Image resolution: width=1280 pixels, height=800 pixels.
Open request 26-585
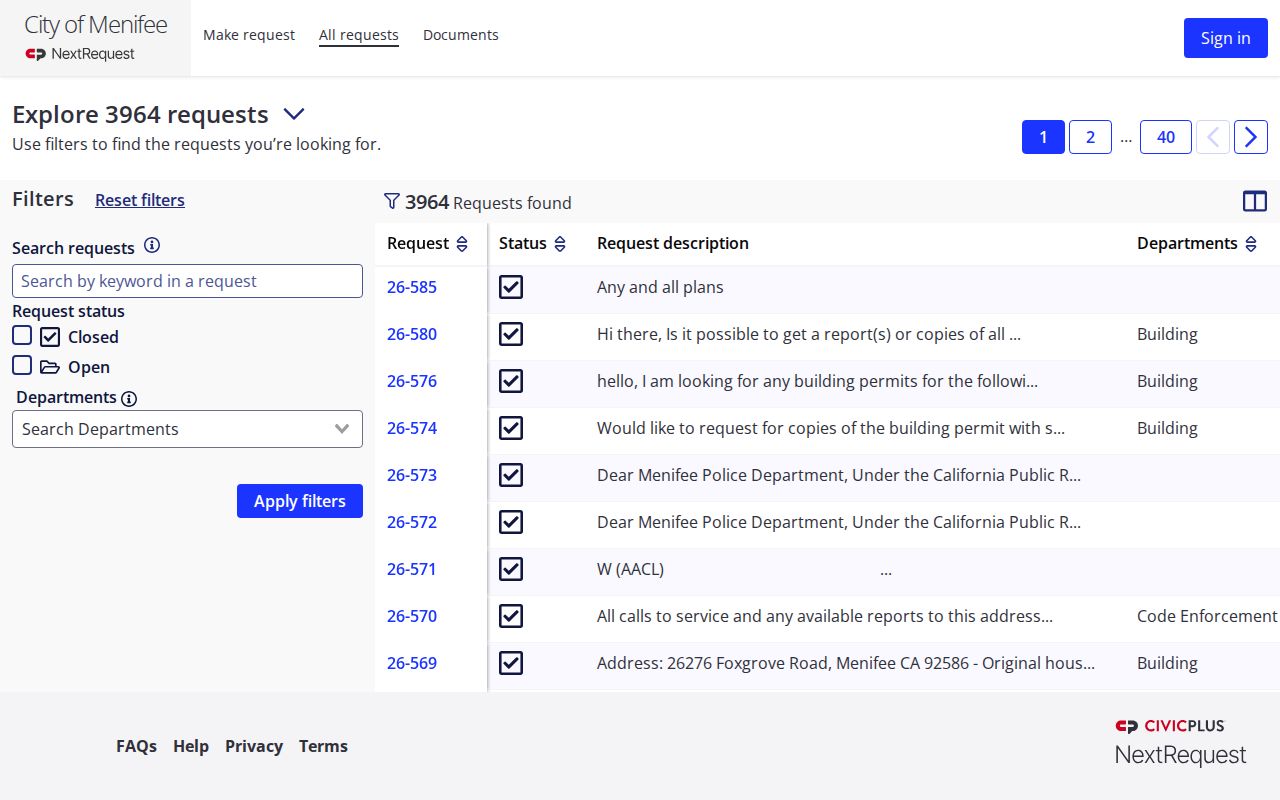[x=412, y=287]
